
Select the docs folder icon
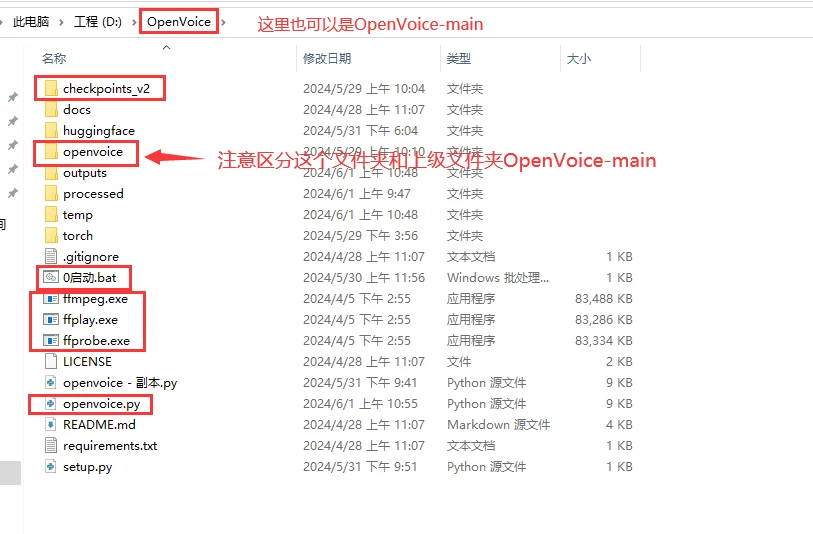click(51, 109)
